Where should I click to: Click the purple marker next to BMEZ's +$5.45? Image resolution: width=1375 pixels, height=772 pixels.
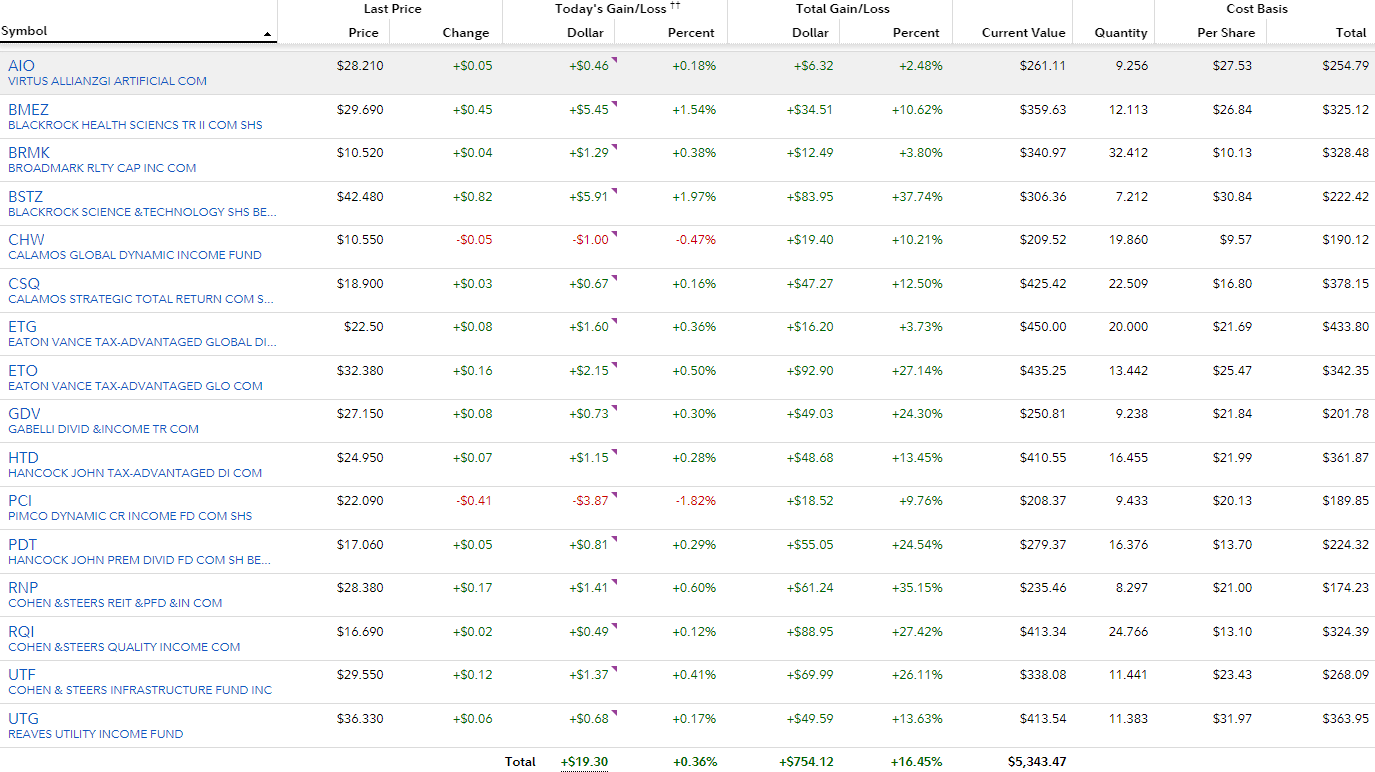(x=614, y=104)
